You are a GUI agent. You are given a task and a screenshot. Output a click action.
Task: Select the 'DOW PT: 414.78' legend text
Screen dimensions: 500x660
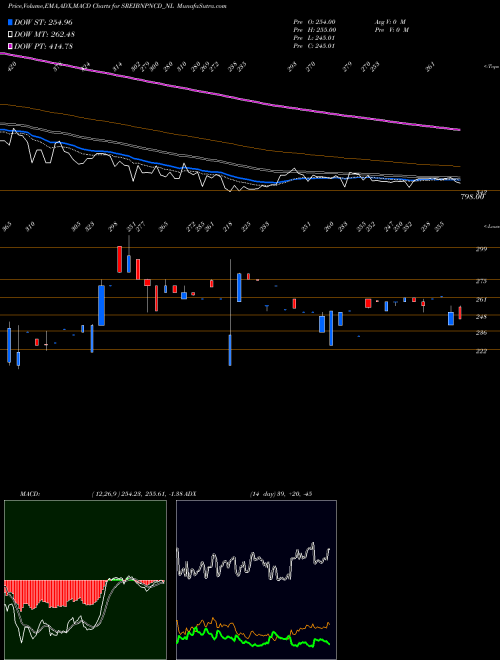[x=43, y=46]
